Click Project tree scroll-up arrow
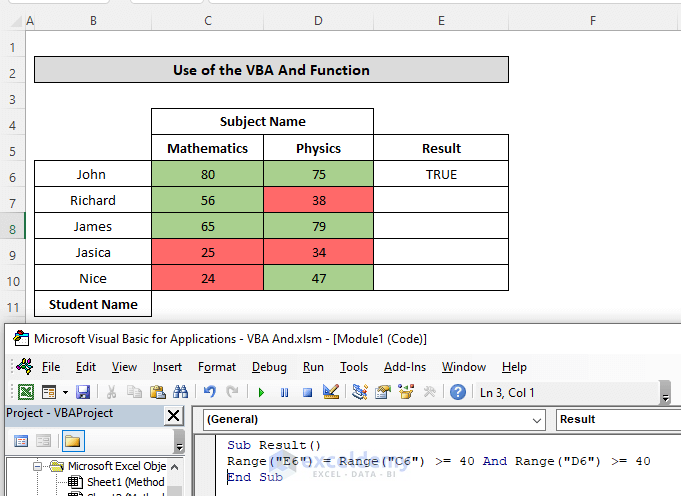Screen dimensions: 681x496 [175, 467]
